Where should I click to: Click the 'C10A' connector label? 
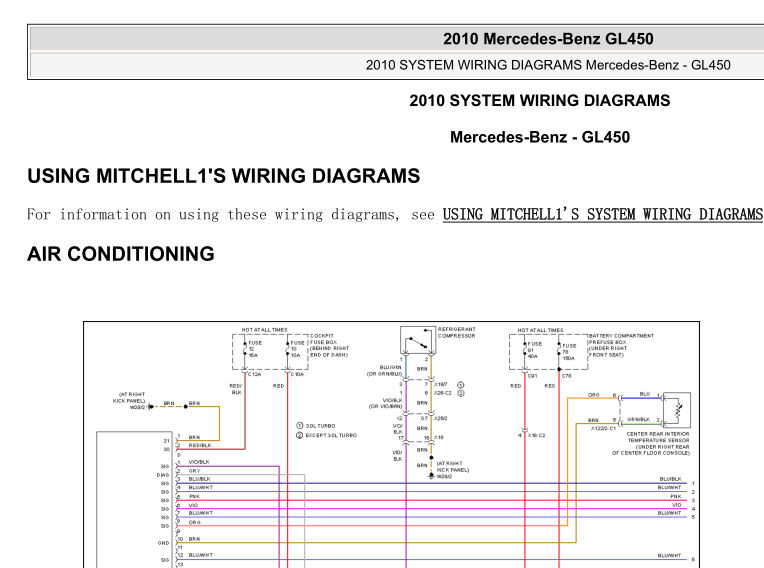click(297, 374)
